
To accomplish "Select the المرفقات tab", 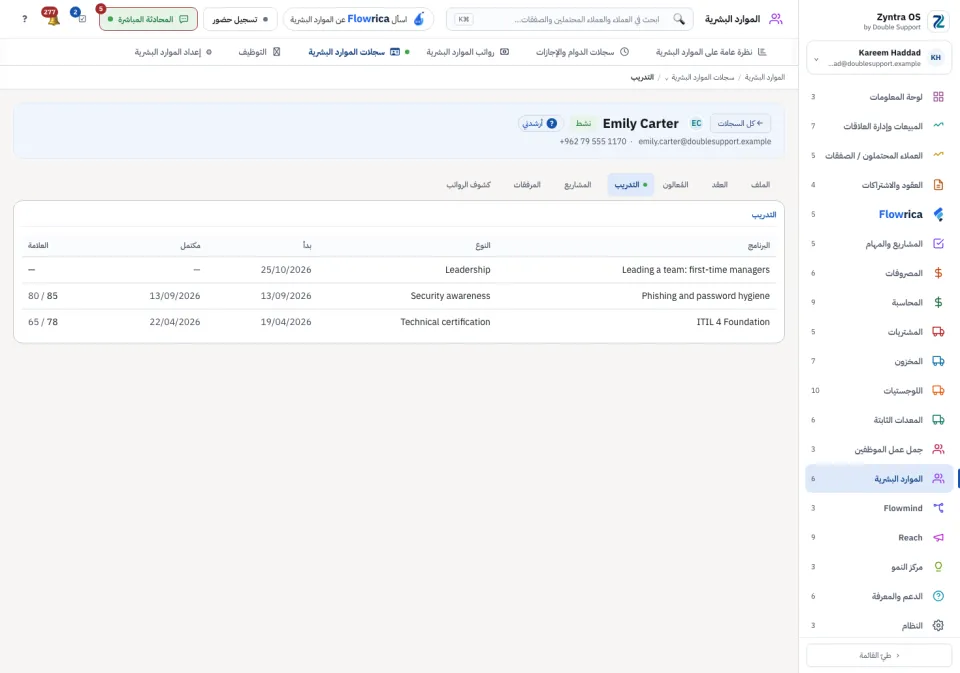I will 527,185.
